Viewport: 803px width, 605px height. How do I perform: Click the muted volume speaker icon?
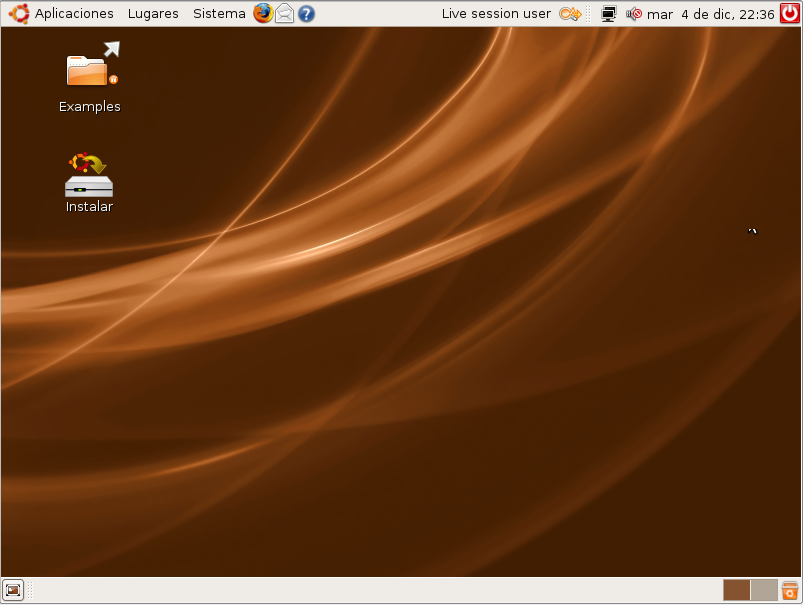pyautogui.click(x=634, y=14)
